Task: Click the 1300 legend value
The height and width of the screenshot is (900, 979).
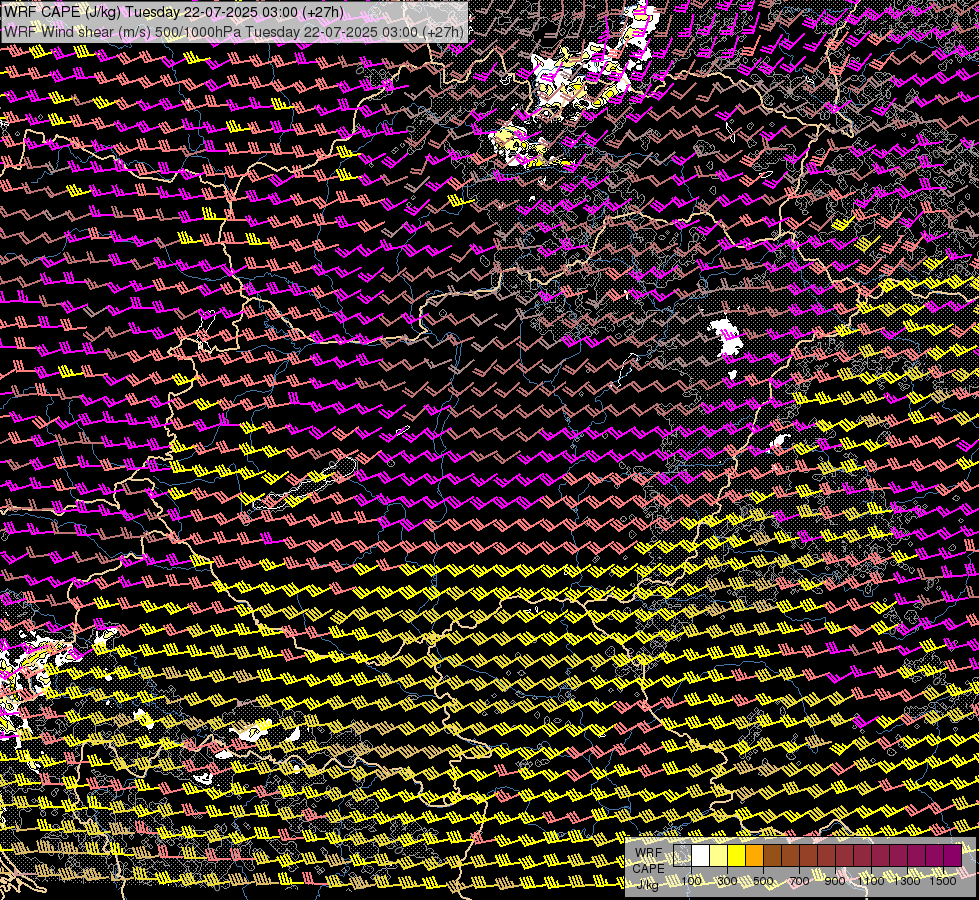Action: click(907, 881)
